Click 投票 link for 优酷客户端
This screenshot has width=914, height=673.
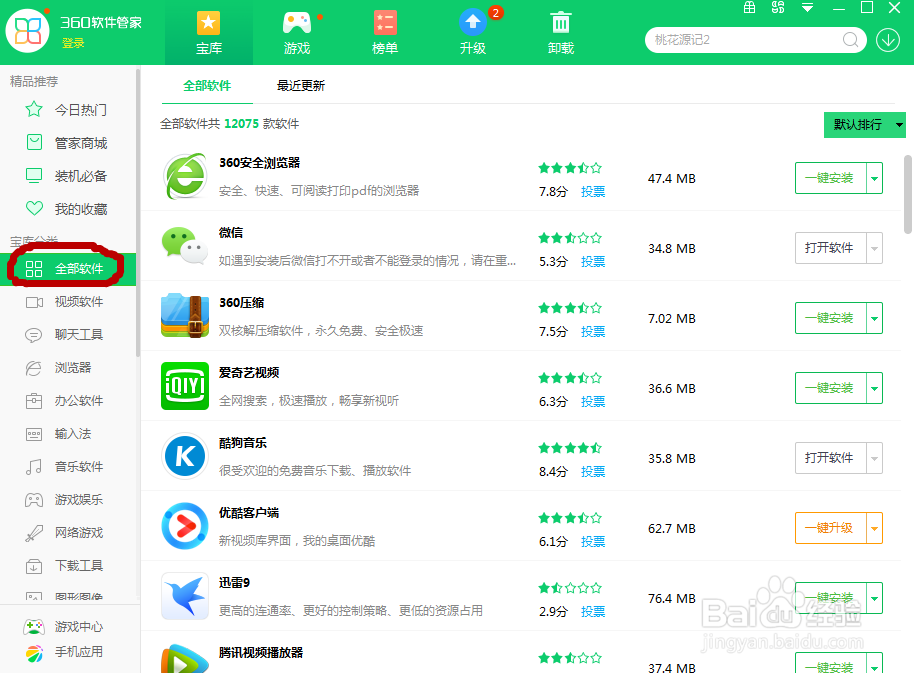click(593, 541)
